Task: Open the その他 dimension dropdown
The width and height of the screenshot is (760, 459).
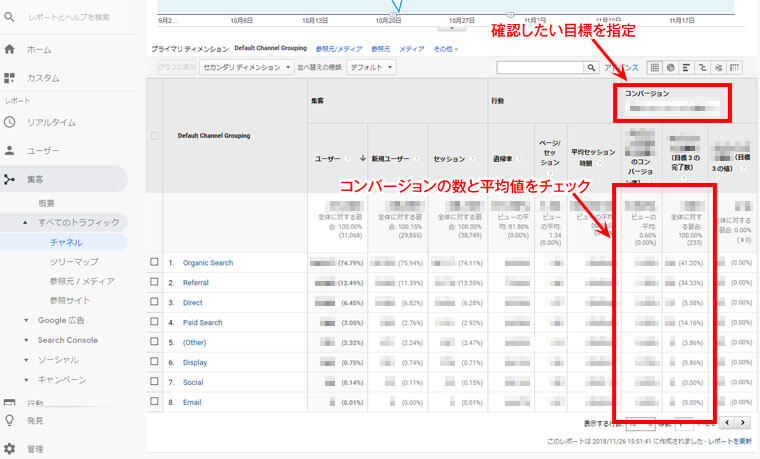Action: 445,49
